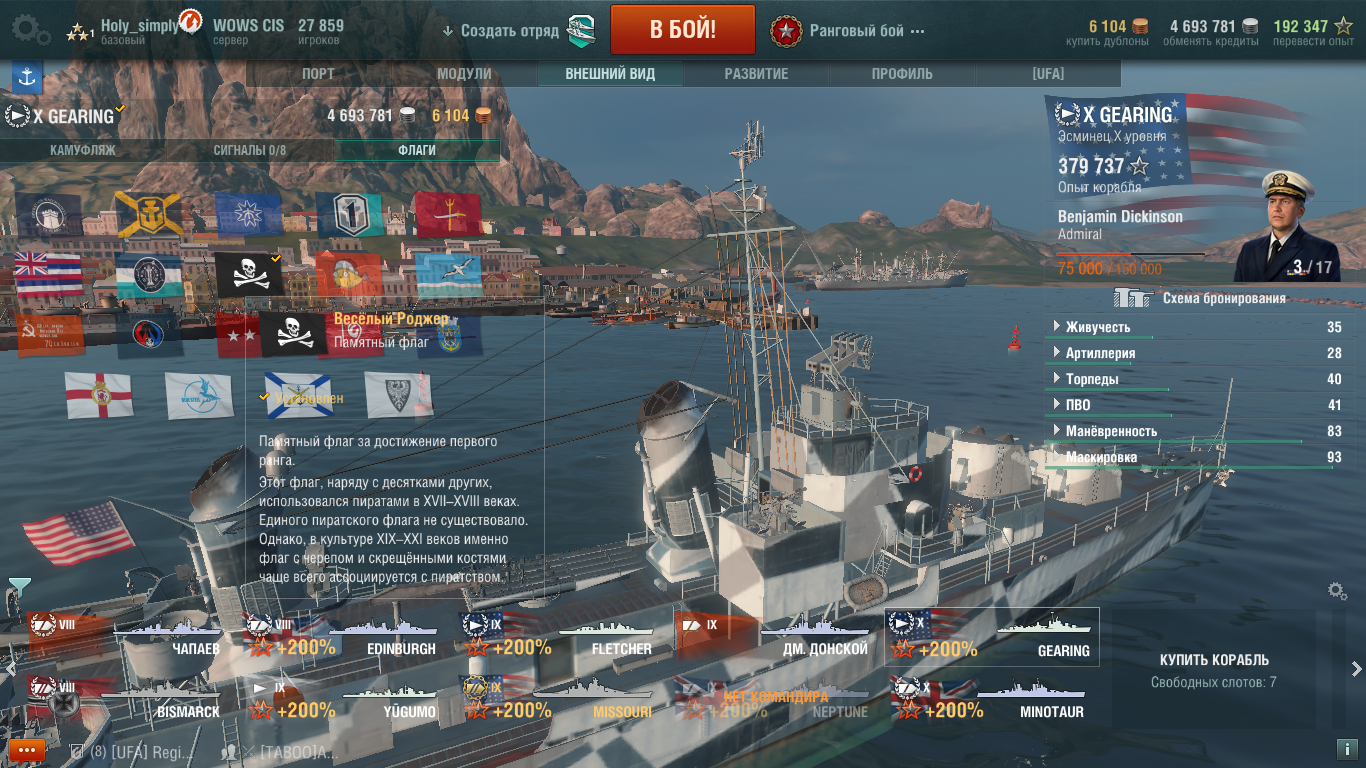Select the Hawaii Union Jack striped flag

(48, 275)
